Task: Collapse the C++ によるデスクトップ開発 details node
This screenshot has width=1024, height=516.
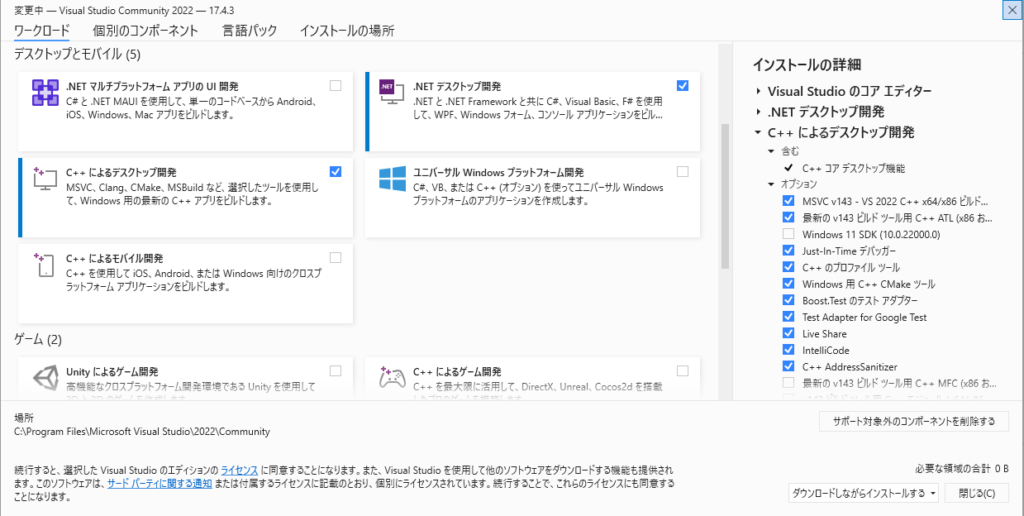Action: point(758,133)
